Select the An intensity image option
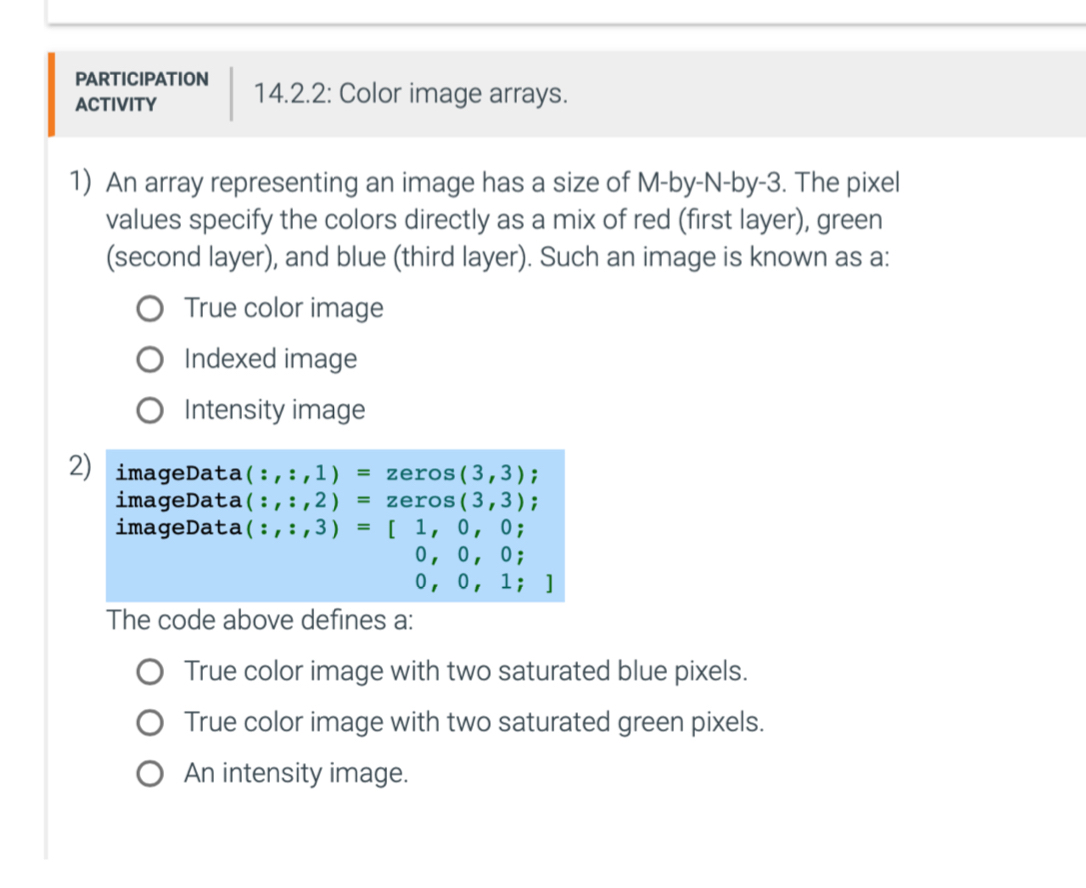Image resolution: width=1086 pixels, height=888 pixels. pos(149,773)
